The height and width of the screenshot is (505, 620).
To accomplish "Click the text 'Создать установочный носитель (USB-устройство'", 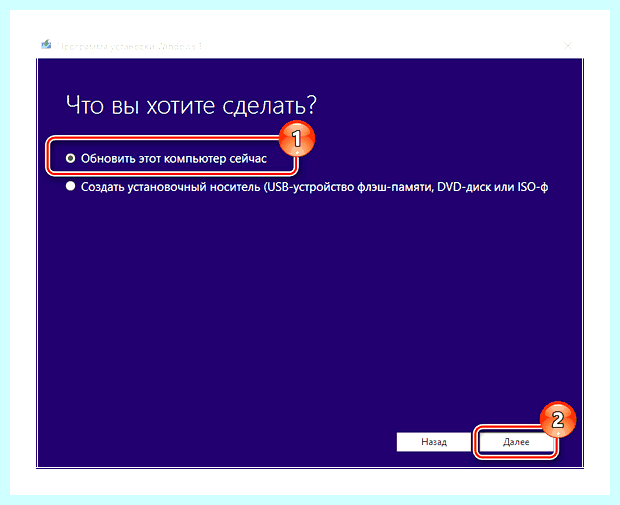I will (x=217, y=187).
